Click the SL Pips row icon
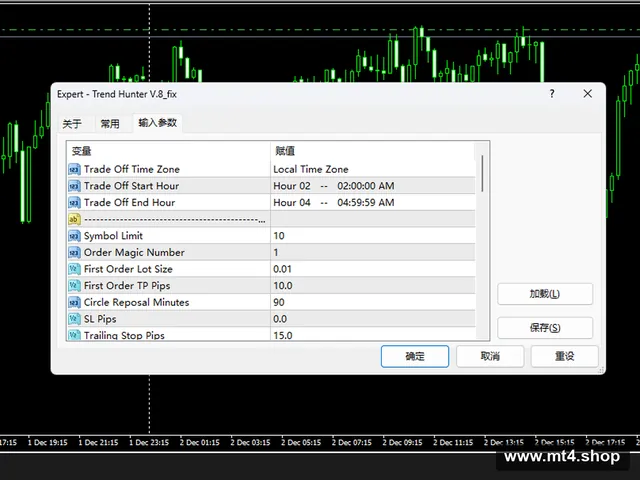Image resolution: width=640 pixels, height=480 pixels. (74, 319)
